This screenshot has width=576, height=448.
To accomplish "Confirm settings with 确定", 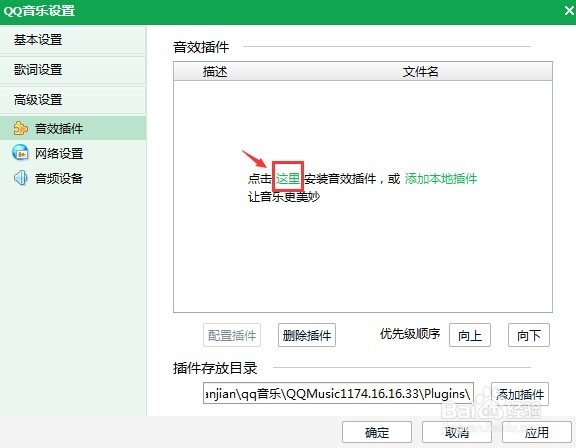I will coord(377,432).
